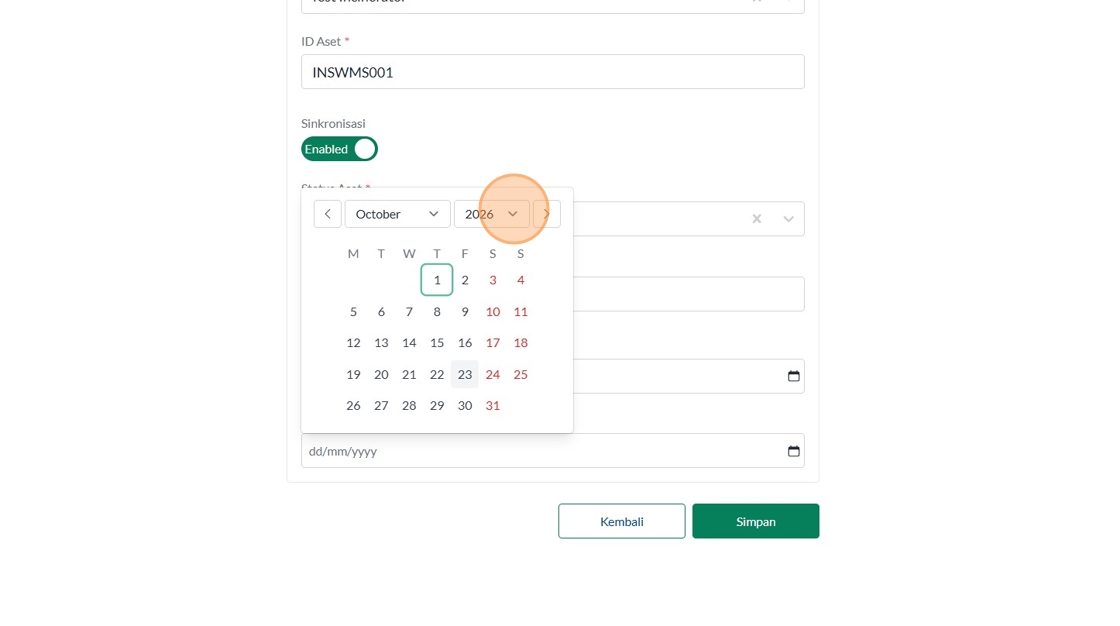Click calendar icon of last date field
This screenshot has height=626, width=1120.
[x=794, y=451]
